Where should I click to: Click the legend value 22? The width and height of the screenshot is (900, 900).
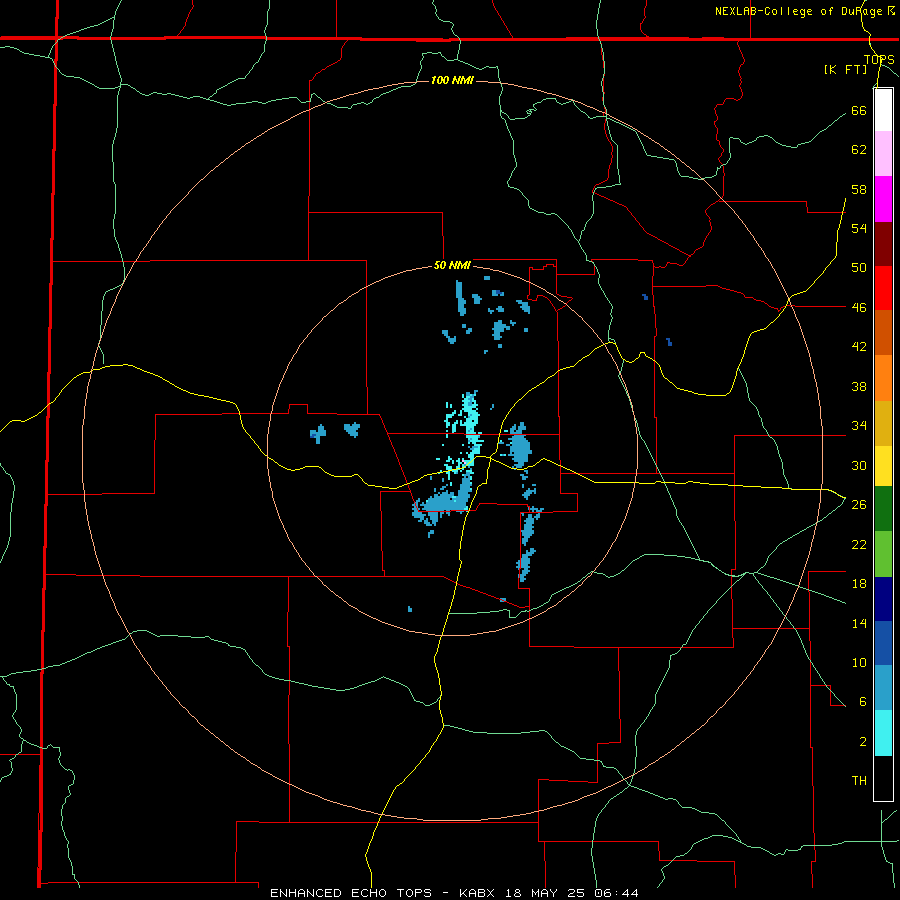(859, 544)
